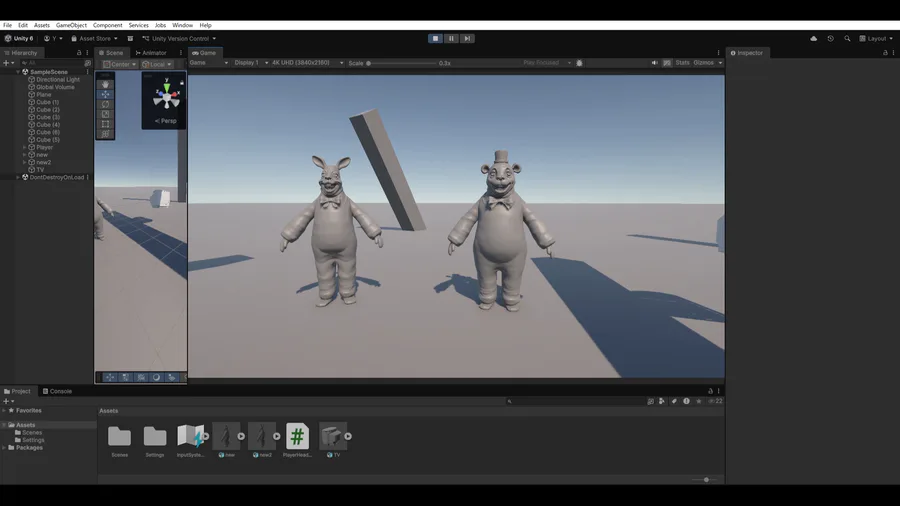Open the Component menu

(x=107, y=25)
